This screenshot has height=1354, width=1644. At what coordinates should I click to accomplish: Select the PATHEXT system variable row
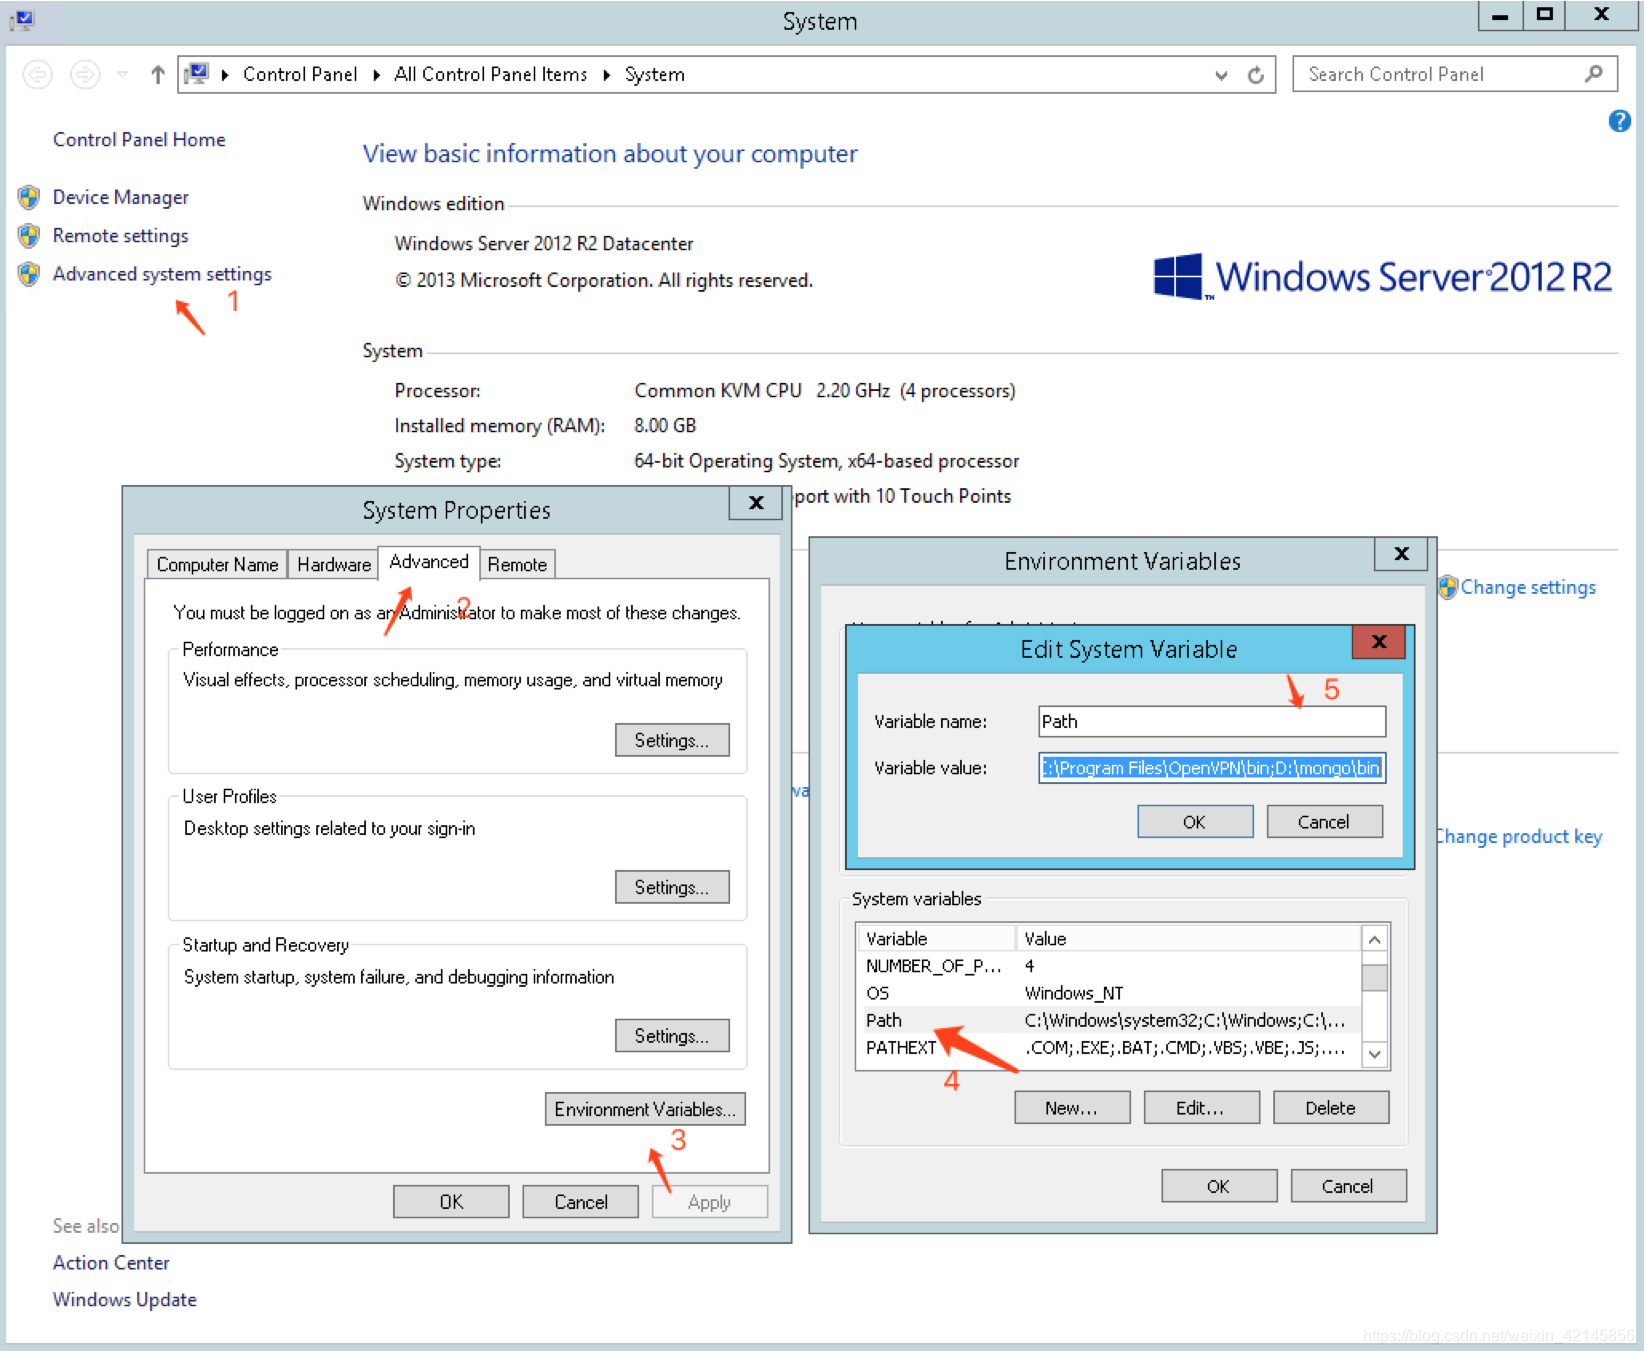coord(1108,1048)
